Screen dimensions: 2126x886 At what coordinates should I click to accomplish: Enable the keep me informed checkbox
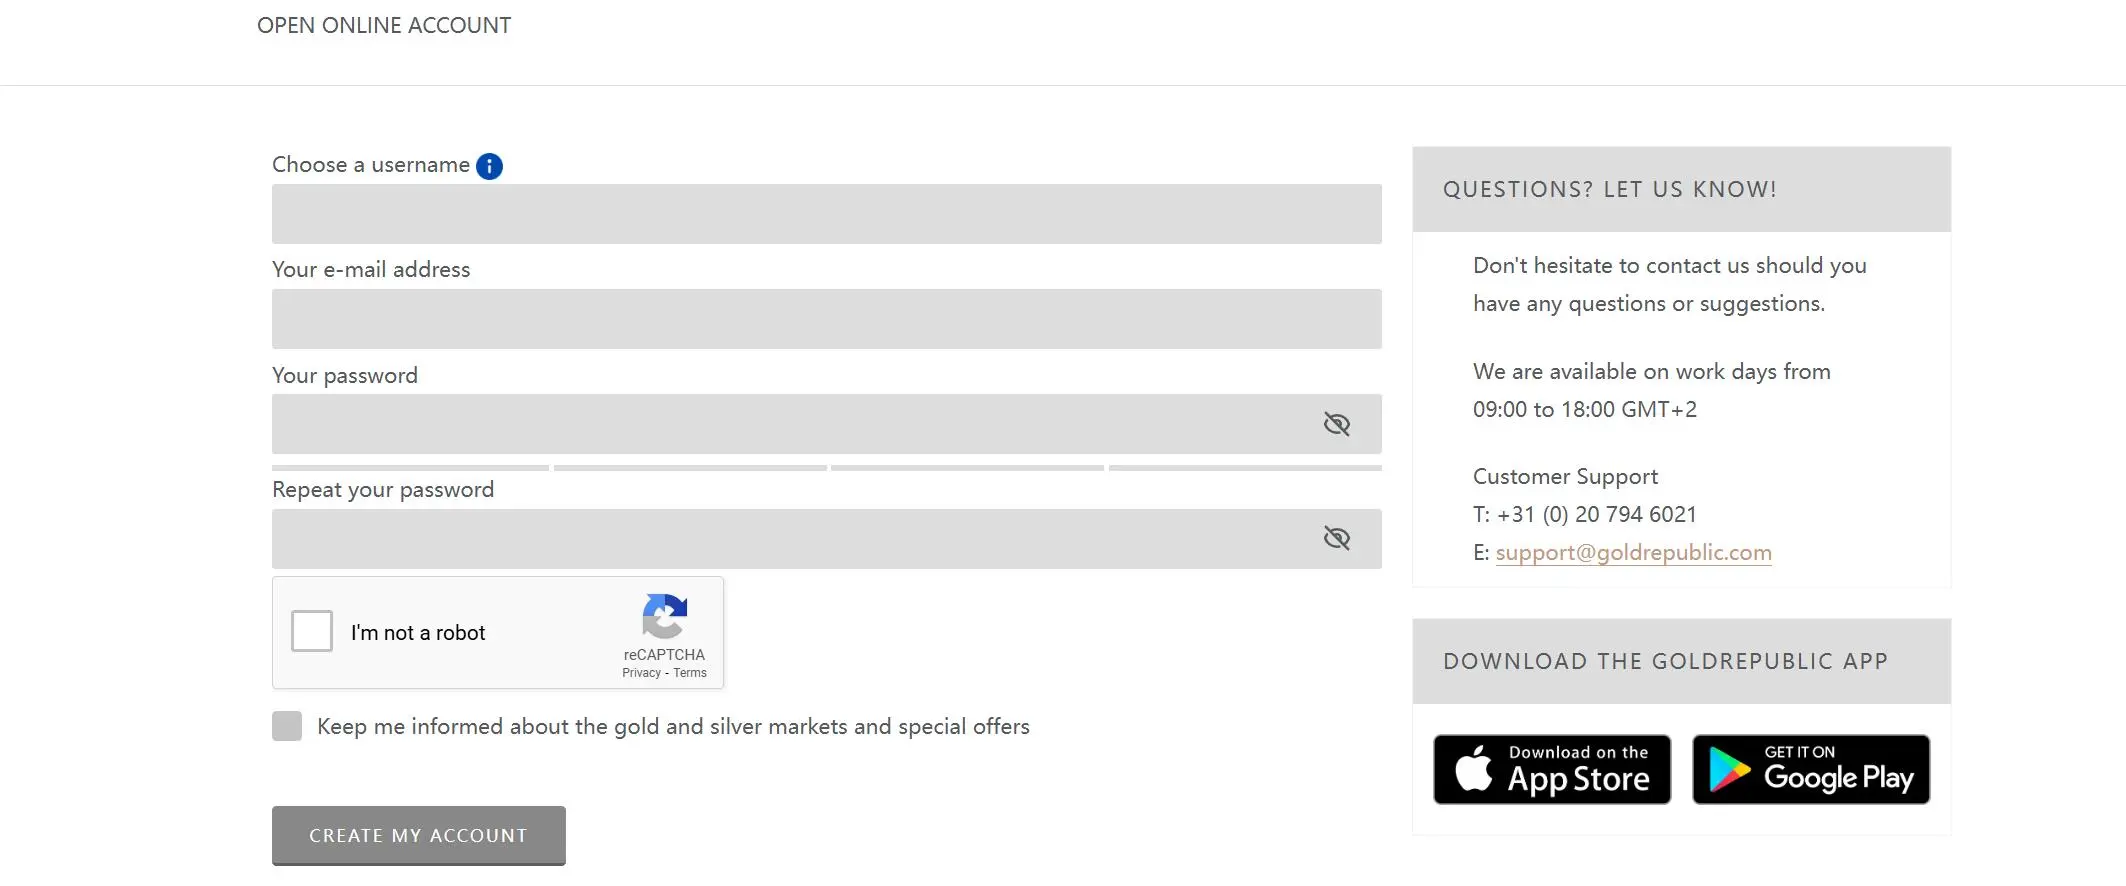click(x=287, y=726)
